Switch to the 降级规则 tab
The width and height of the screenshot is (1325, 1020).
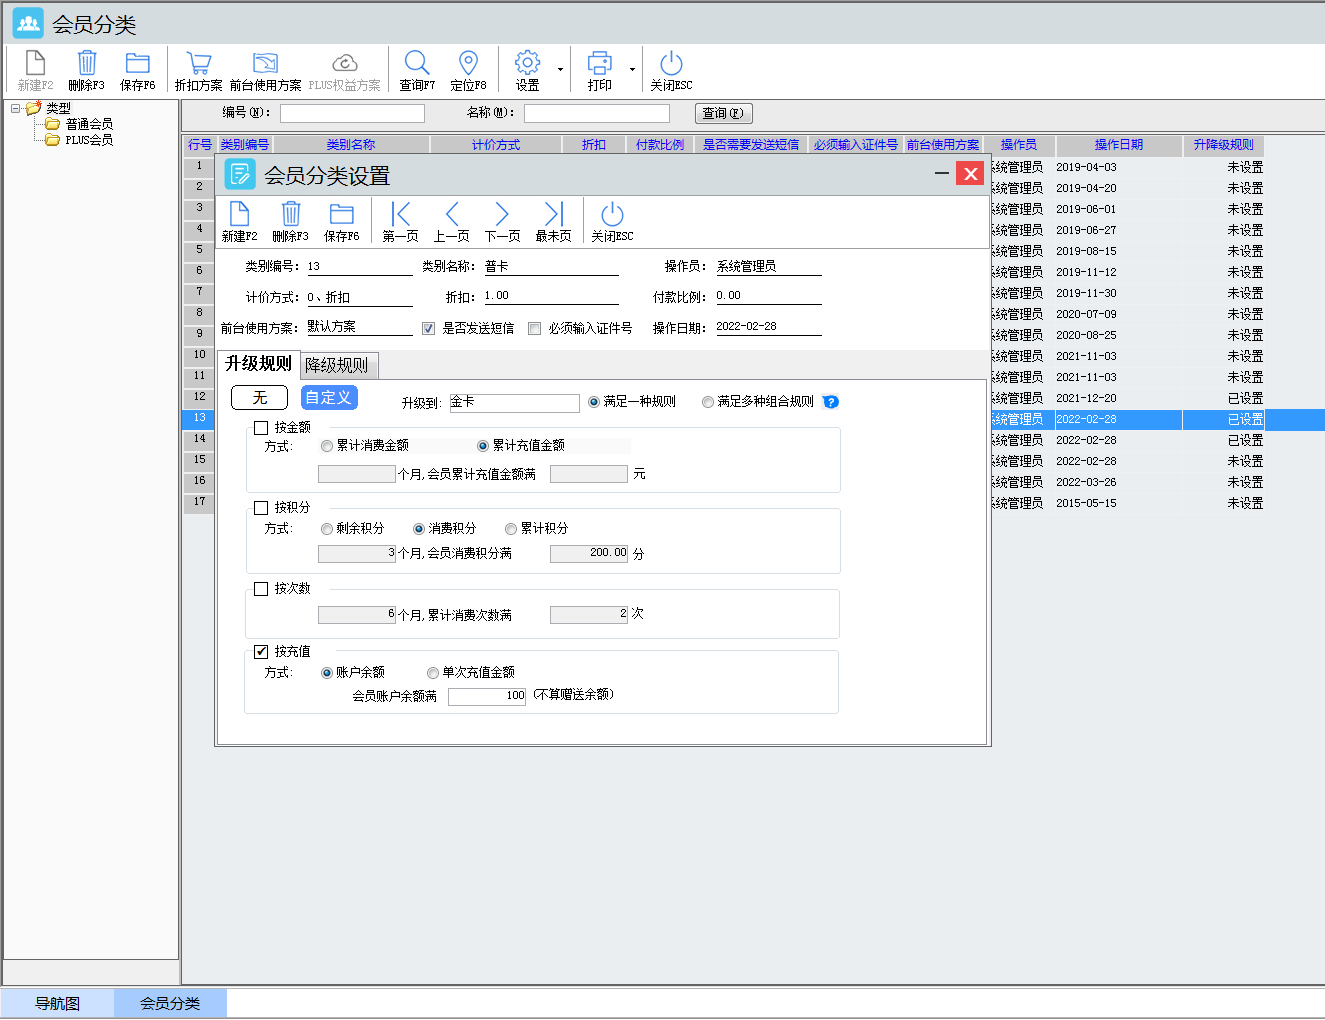336,365
